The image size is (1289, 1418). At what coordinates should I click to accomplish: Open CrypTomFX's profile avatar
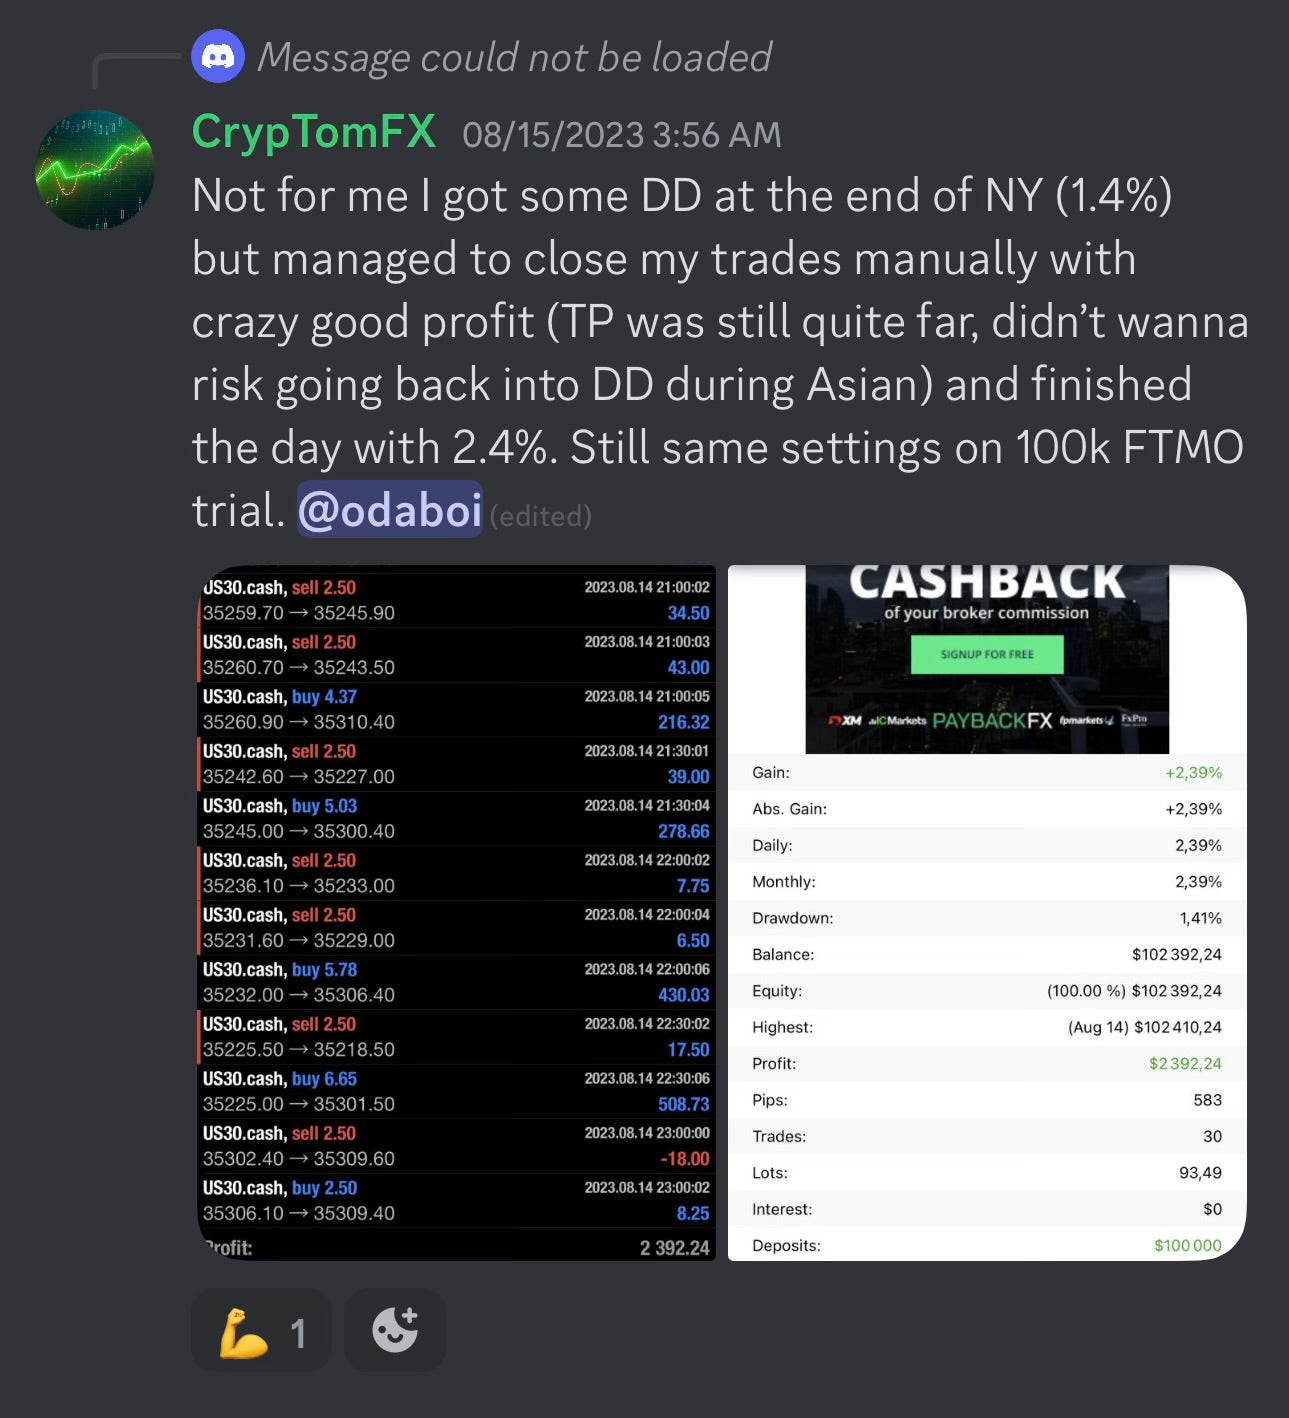coord(95,170)
